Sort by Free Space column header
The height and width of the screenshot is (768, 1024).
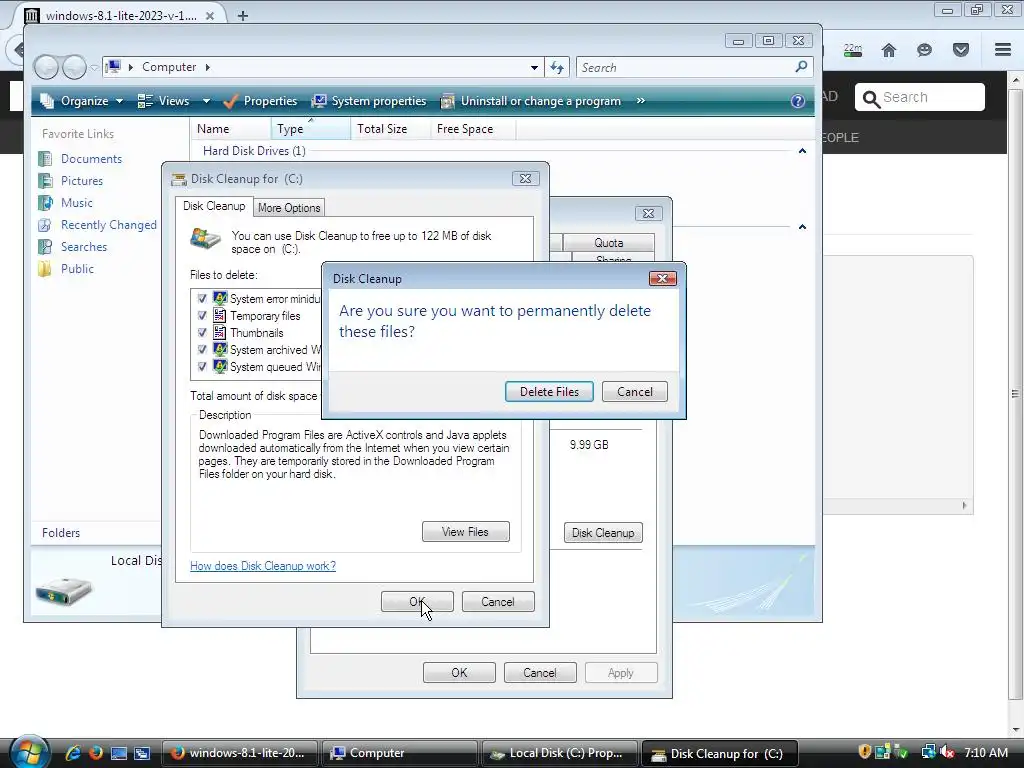coord(473,129)
